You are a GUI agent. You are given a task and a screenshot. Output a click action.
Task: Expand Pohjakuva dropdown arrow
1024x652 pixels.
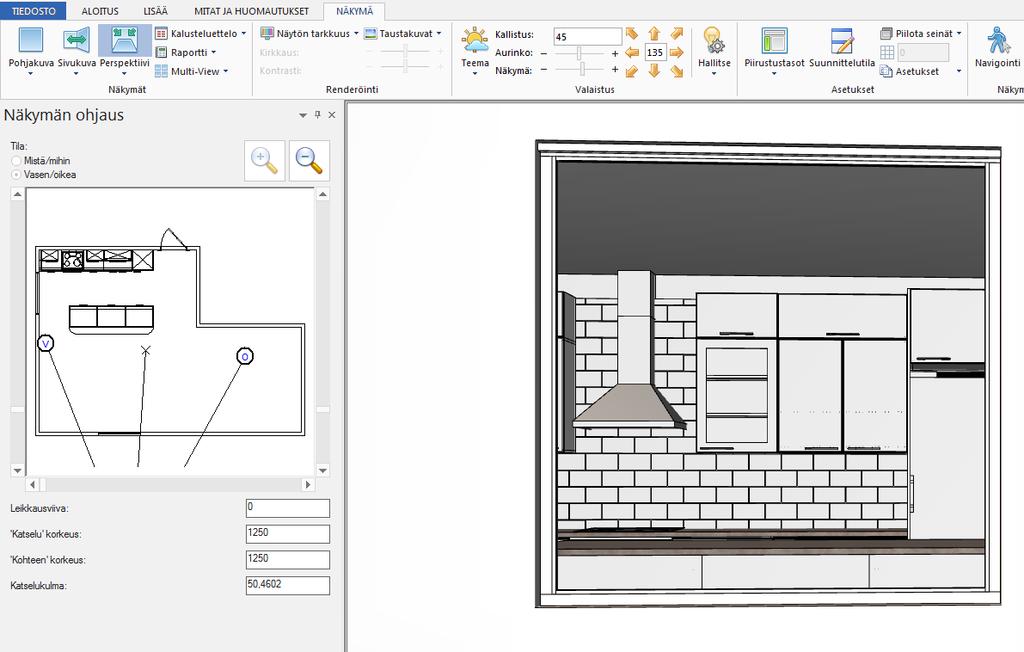click(31, 74)
